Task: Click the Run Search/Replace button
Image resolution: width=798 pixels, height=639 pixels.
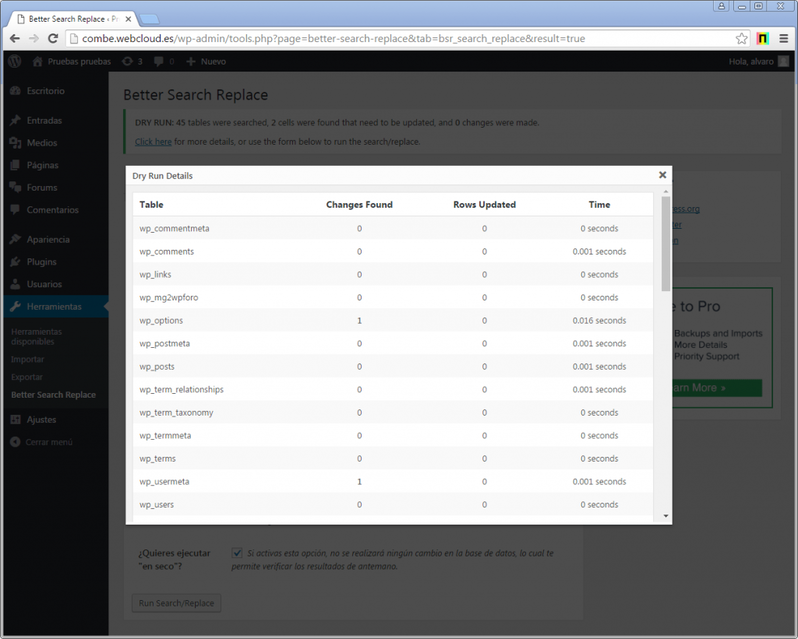Action: (x=177, y=603)
